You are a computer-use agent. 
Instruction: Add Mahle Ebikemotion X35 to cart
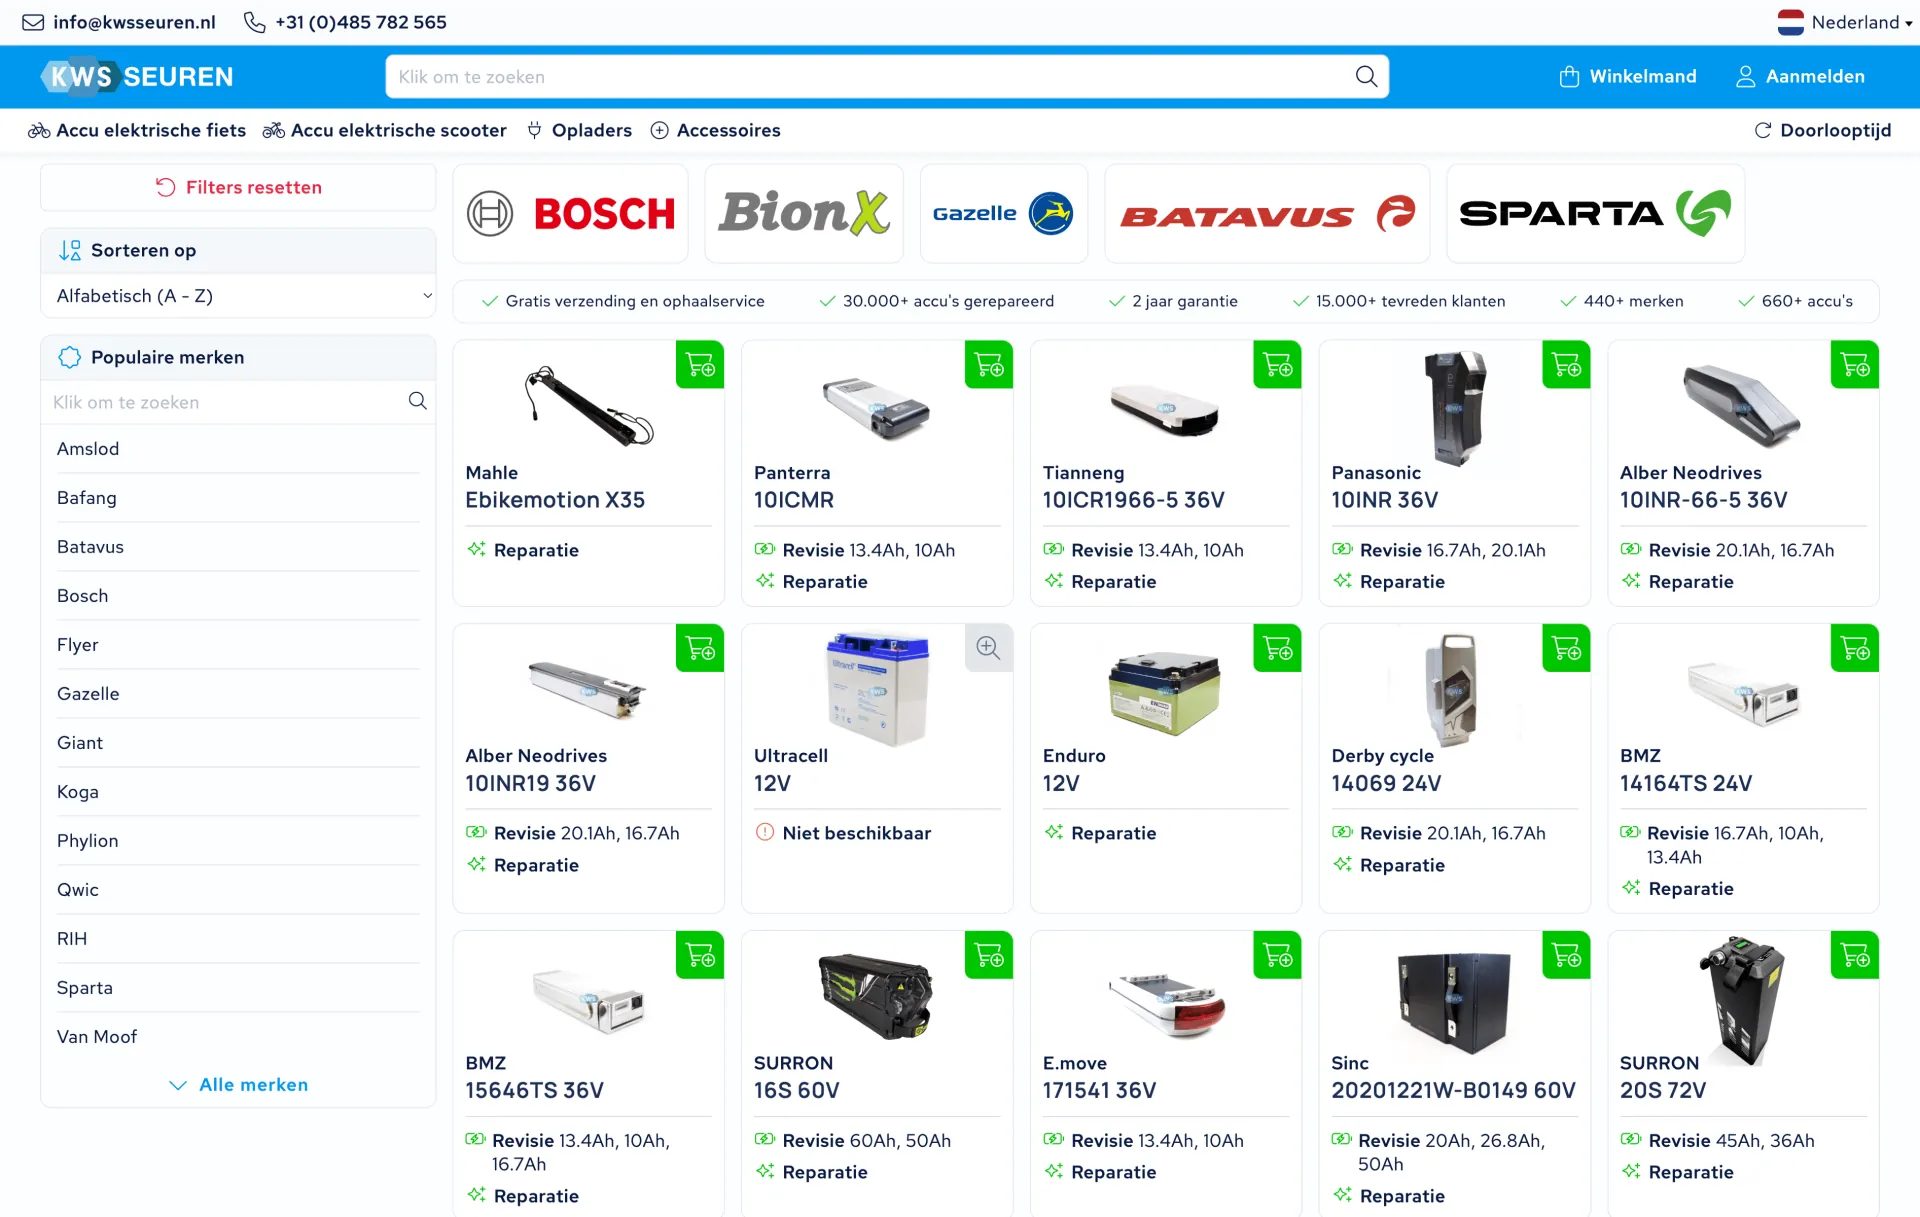click(x=700, y=365)
